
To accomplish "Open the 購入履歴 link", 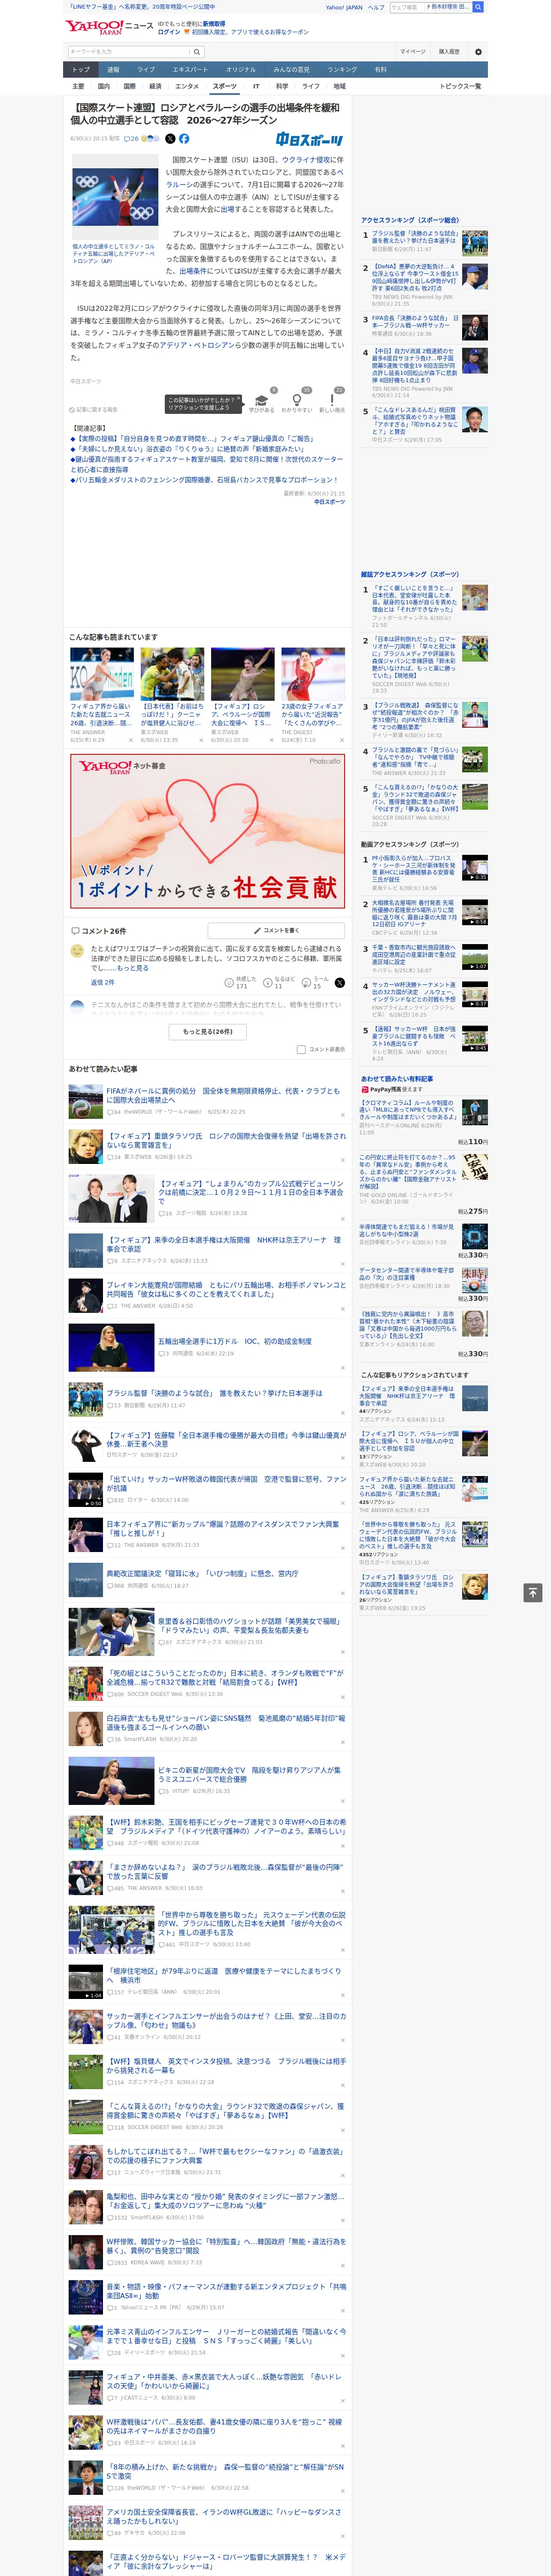I will [449, 51].
